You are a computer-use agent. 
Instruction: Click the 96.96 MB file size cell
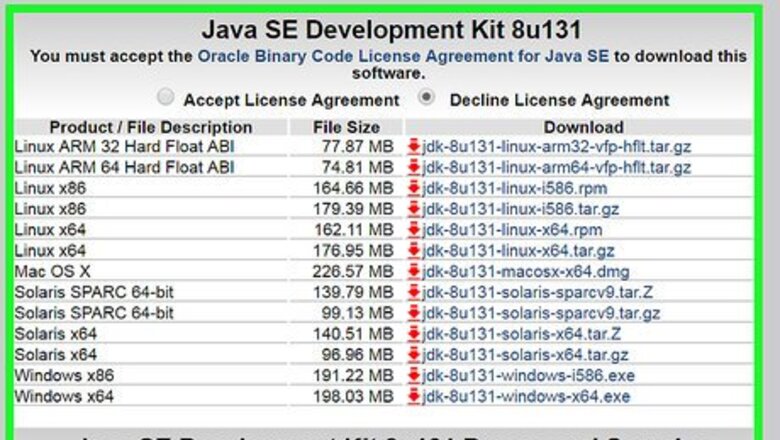tap(357, 355)
